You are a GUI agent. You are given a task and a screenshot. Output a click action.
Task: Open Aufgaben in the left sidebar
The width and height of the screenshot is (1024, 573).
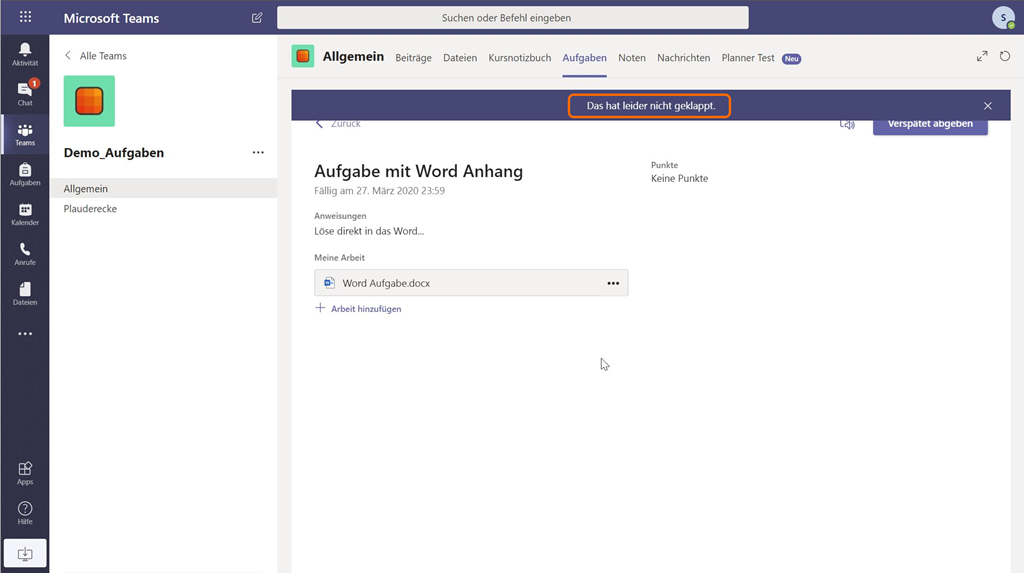pos(25,174)
